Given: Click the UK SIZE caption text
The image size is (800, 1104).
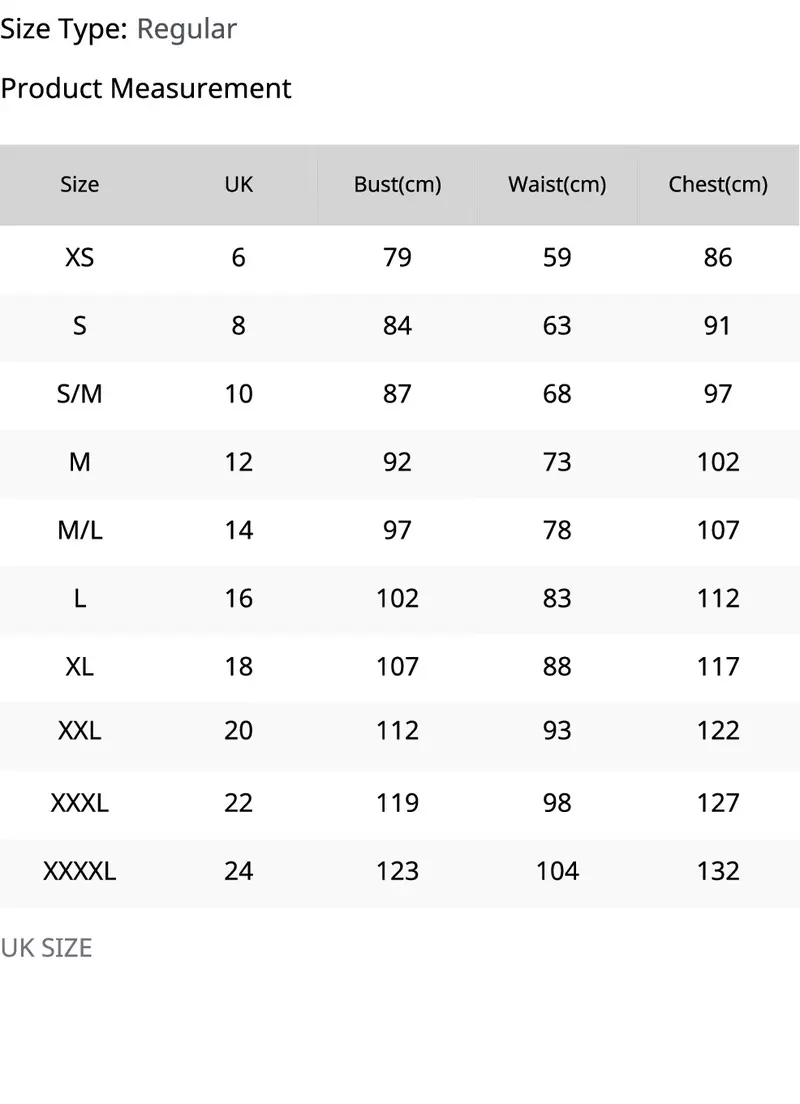Looking at the screenshot, I should coord(46,948).
